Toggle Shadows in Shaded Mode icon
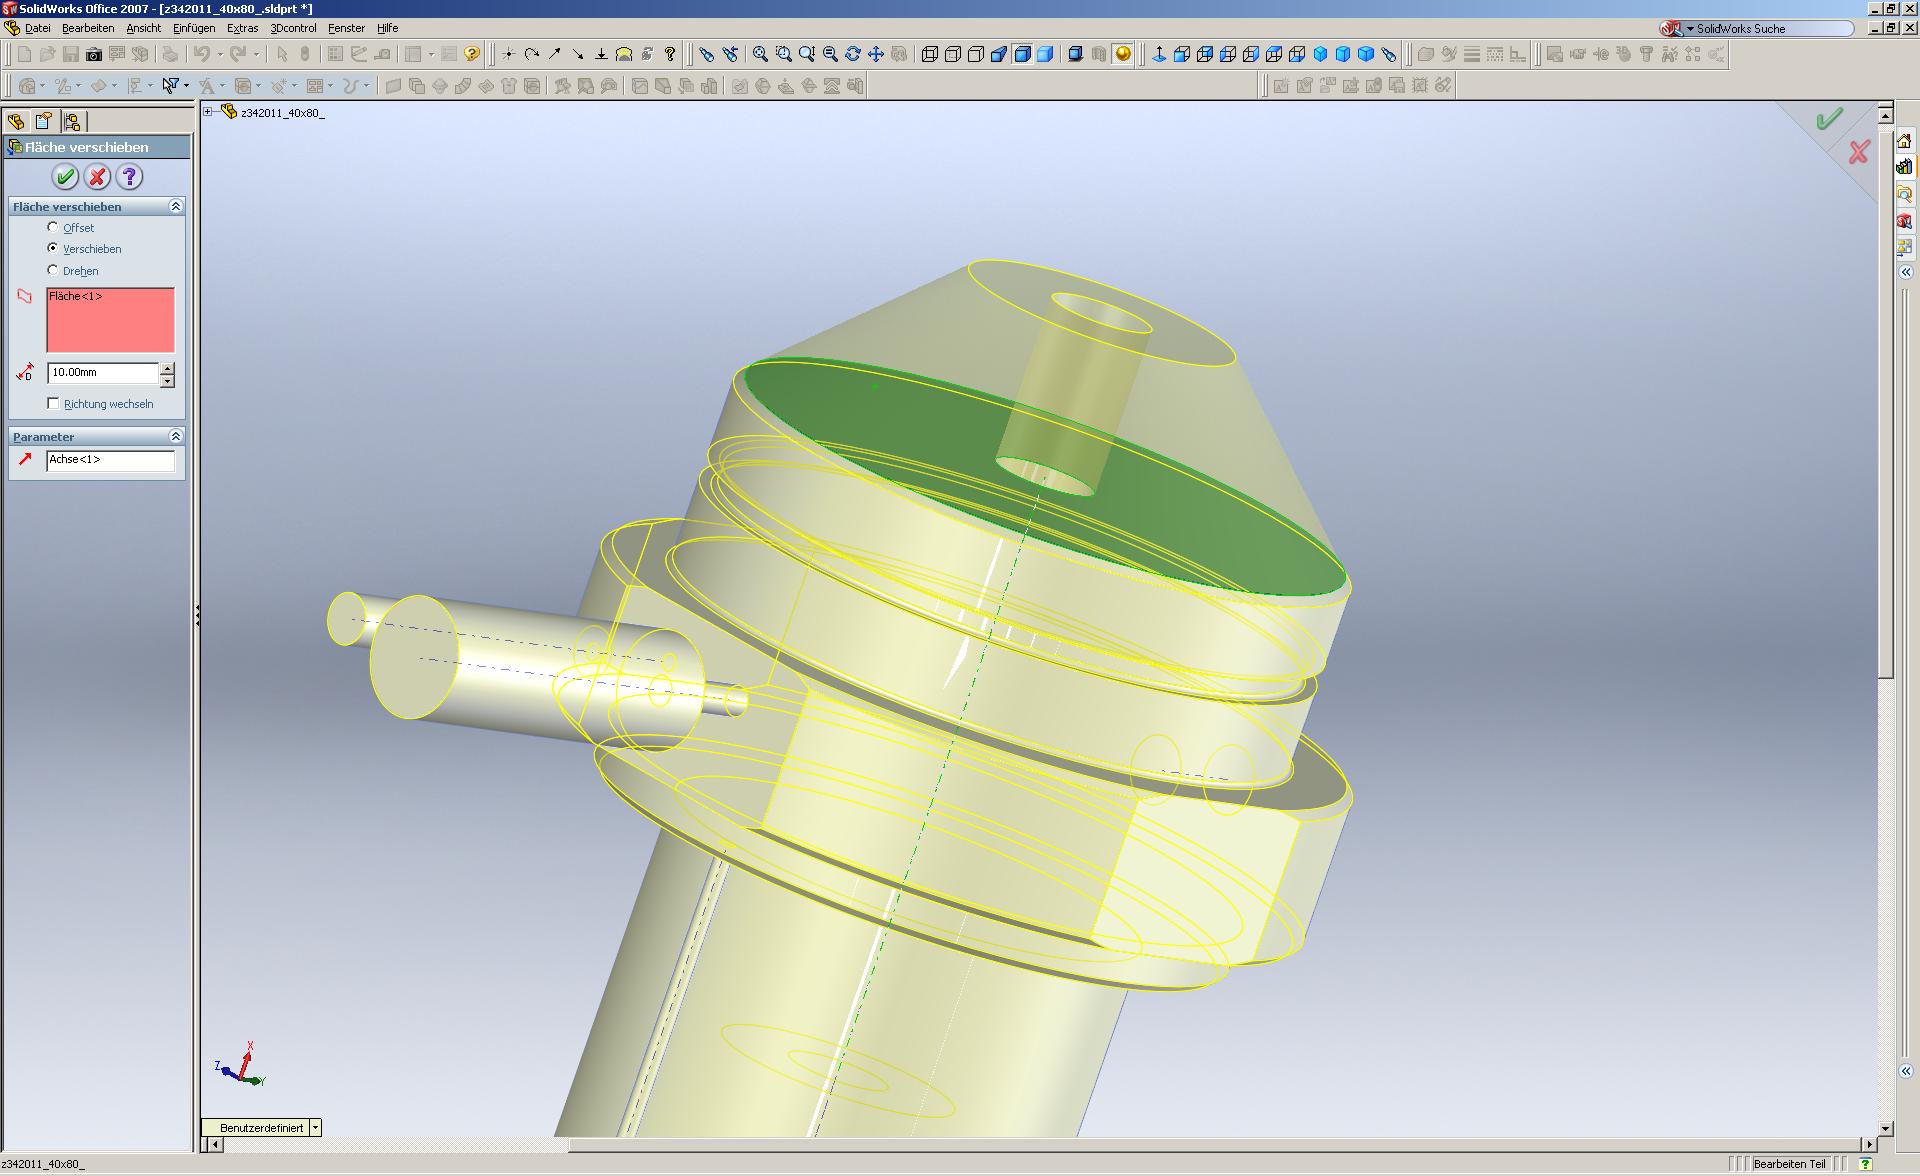The height and width of the screenshot is (1176, 1920). [x=1076, y=54]
